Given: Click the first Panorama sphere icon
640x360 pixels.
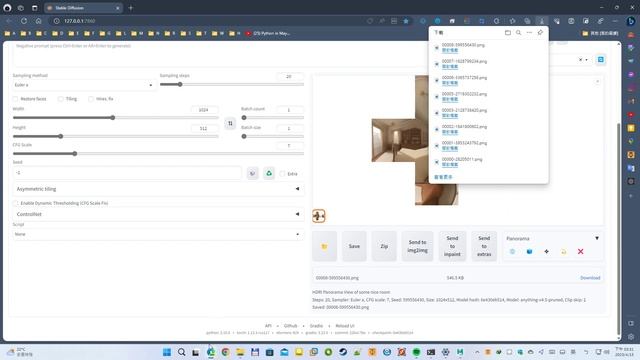Looking at the screenshot, I should (513, 251).
